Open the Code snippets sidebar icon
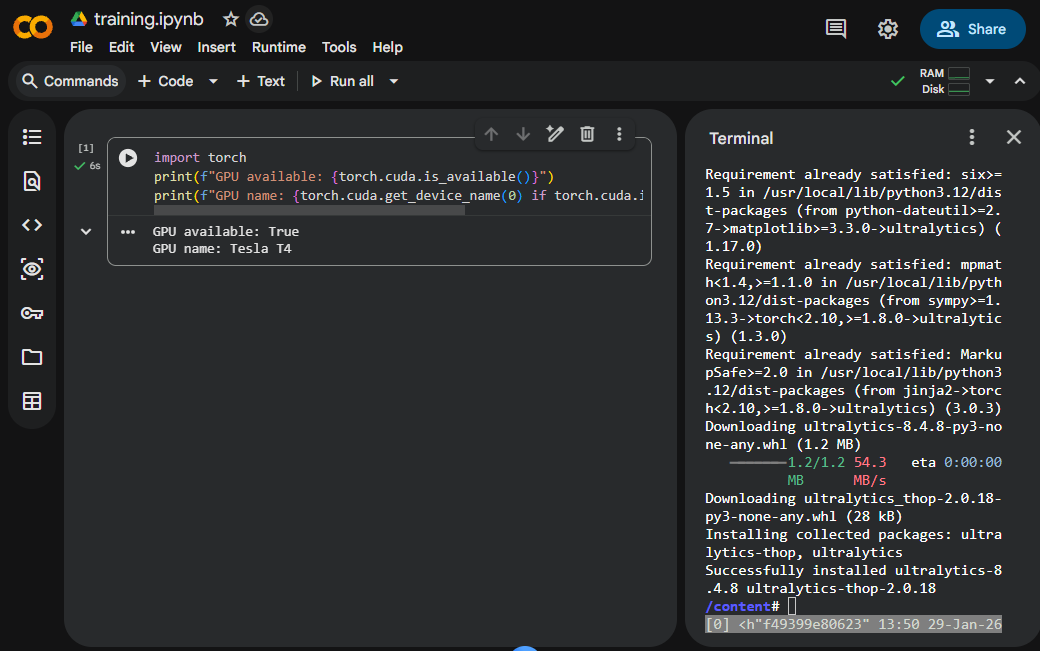Image resolution: width=1040 pixels, height=651 pixels. tap(32, 225)
